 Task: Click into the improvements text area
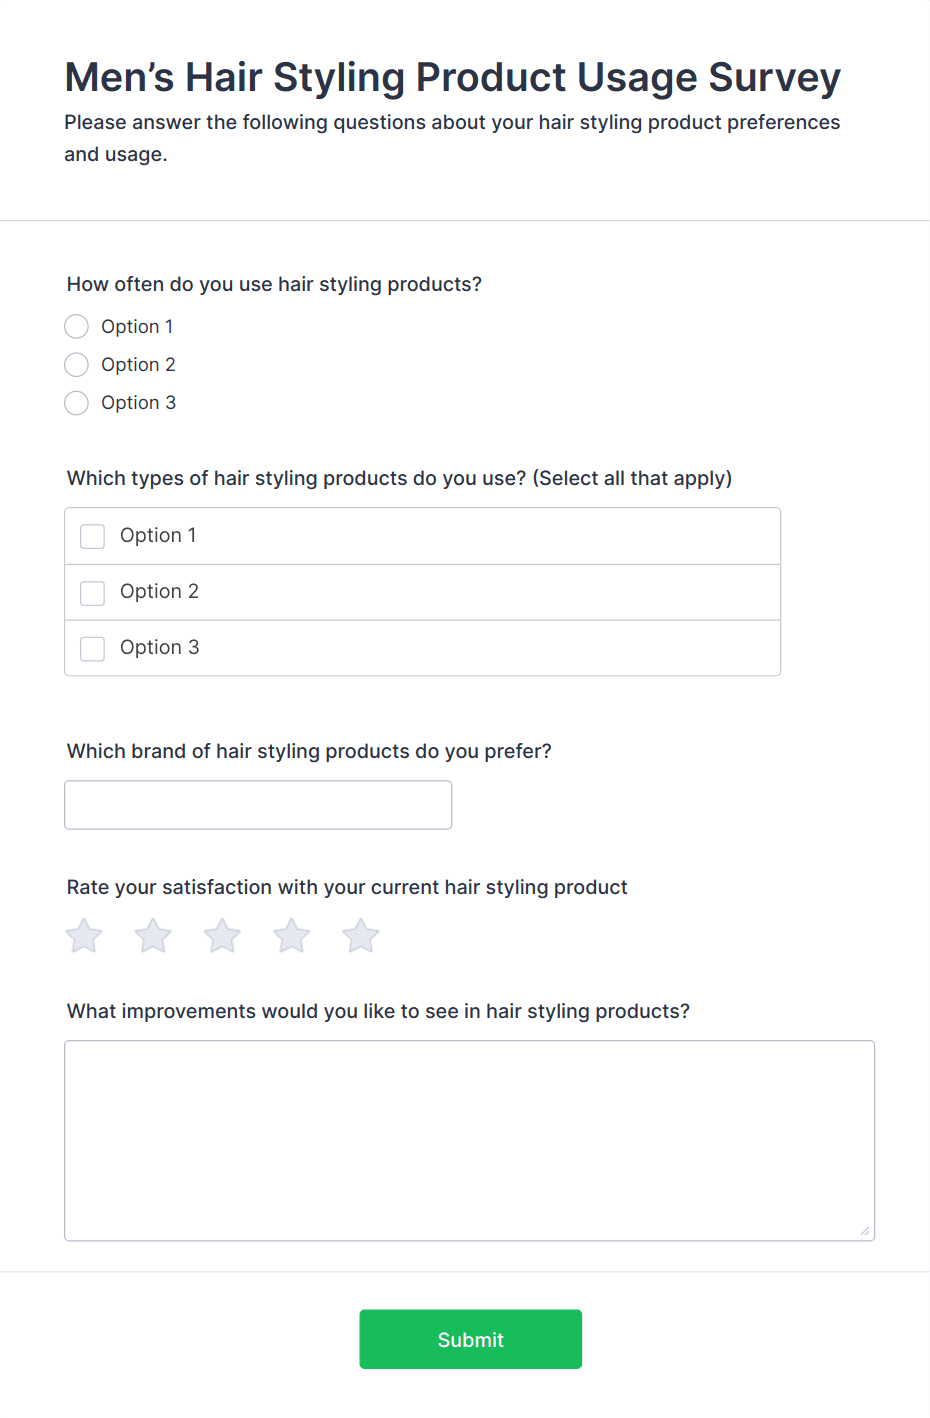coord(469,1140)
